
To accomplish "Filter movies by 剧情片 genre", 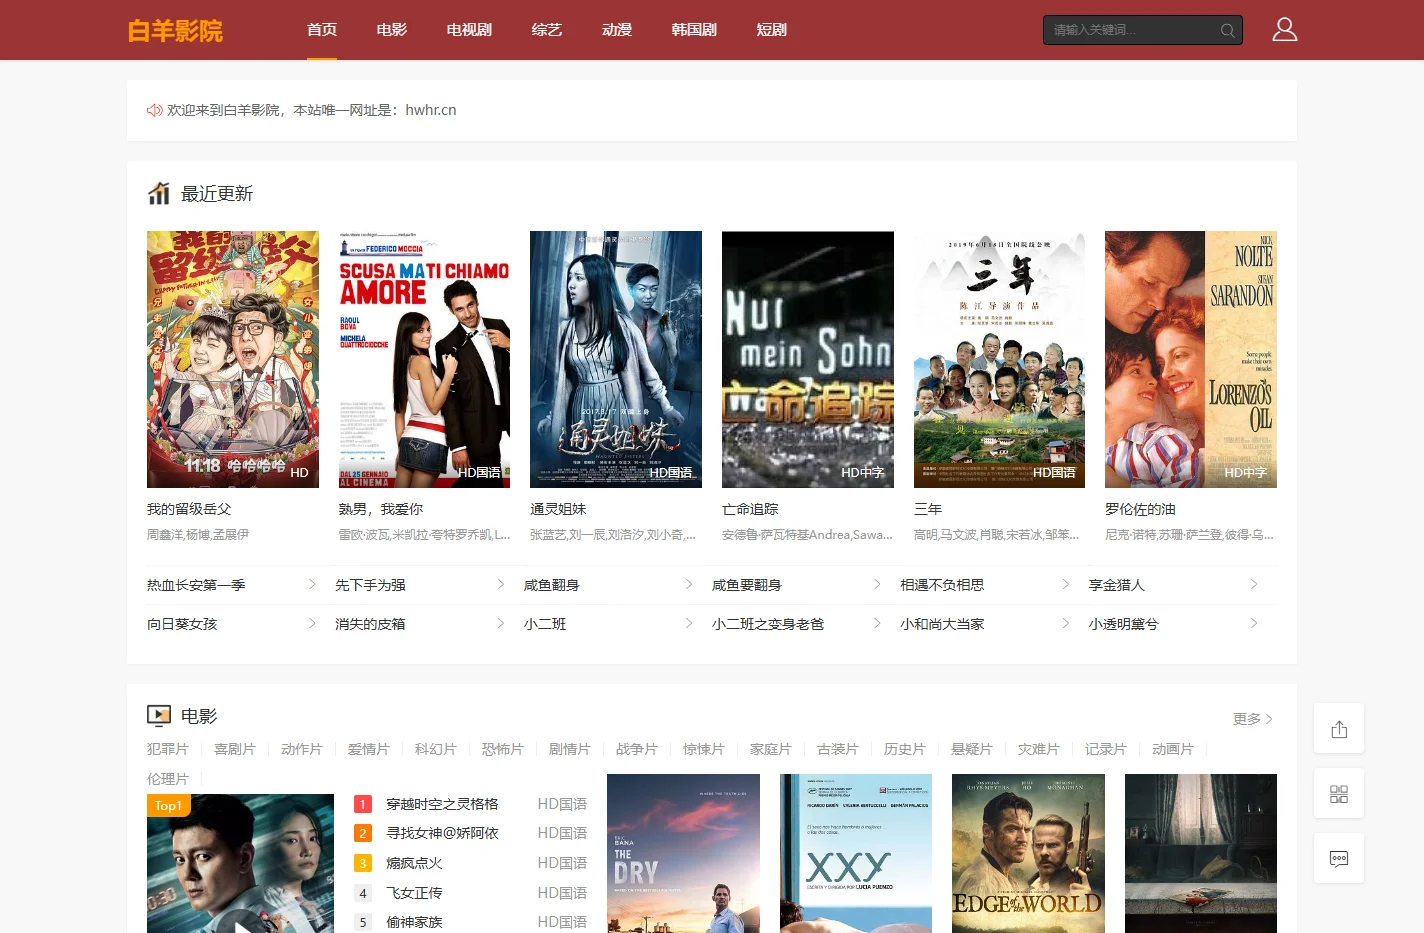I will click(570, 749).
